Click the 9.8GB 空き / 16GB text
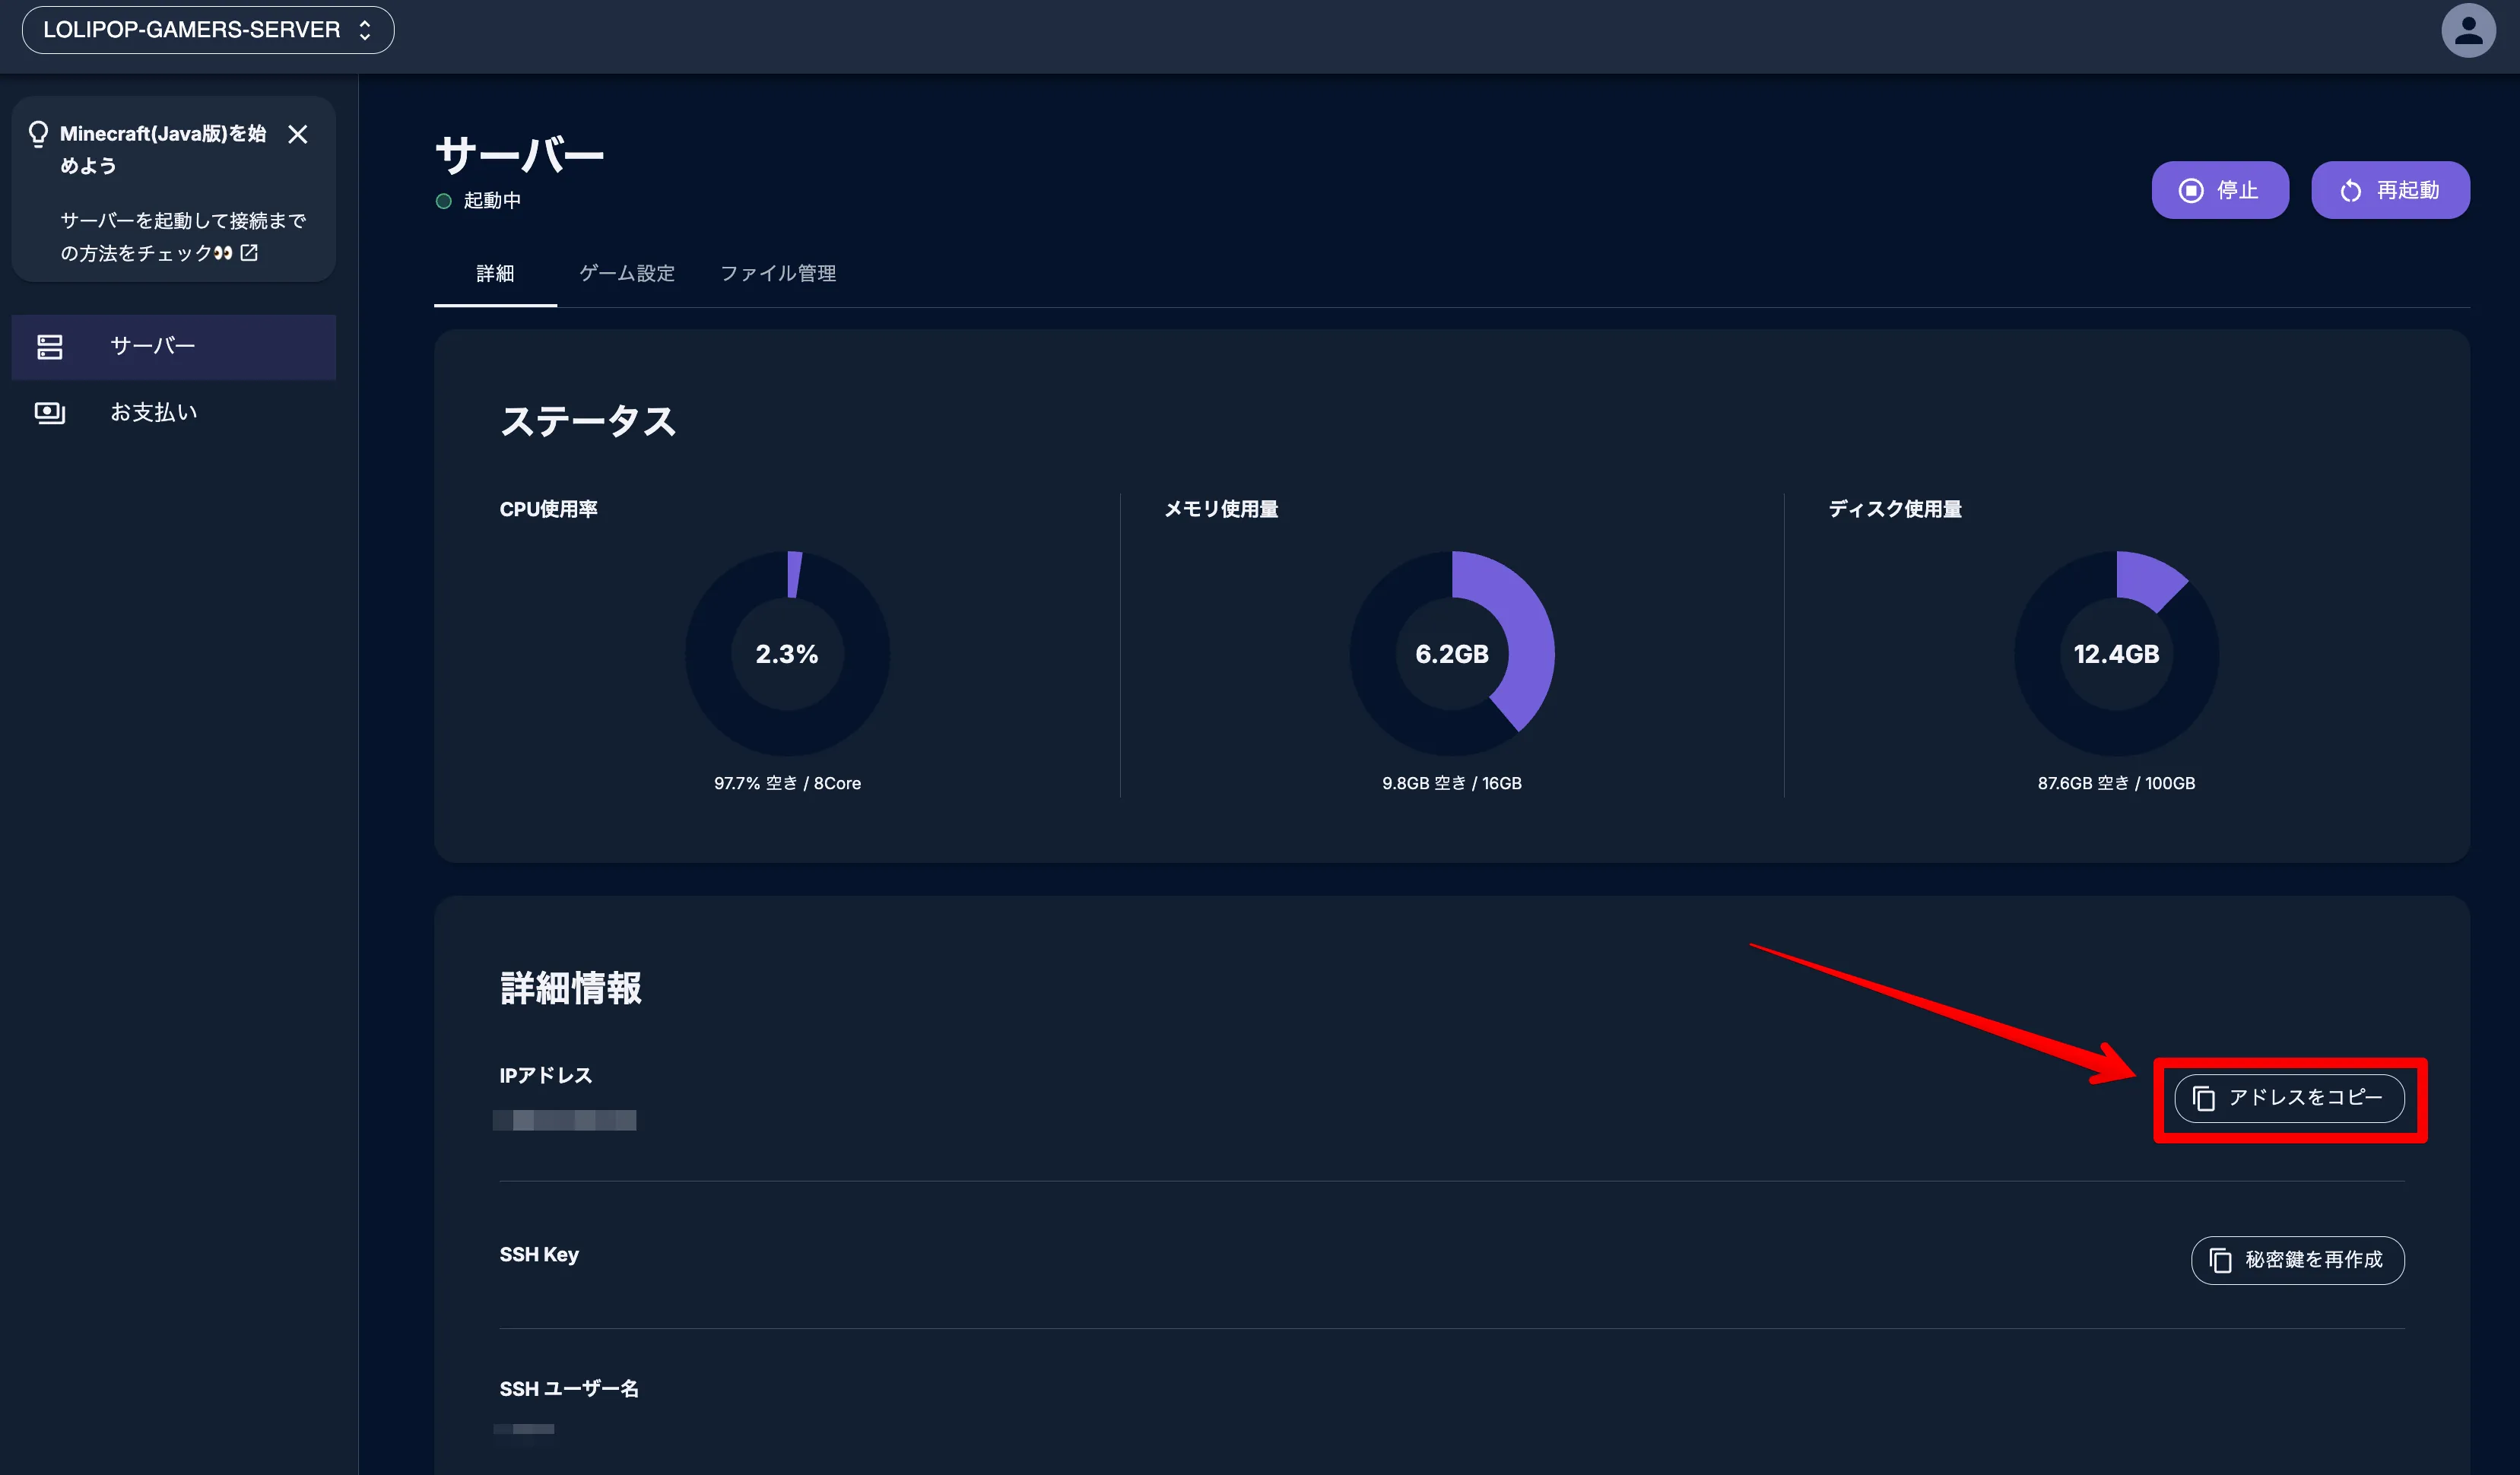The width and height of the screenshot is (2520, 1475). tap(1452, 783)
